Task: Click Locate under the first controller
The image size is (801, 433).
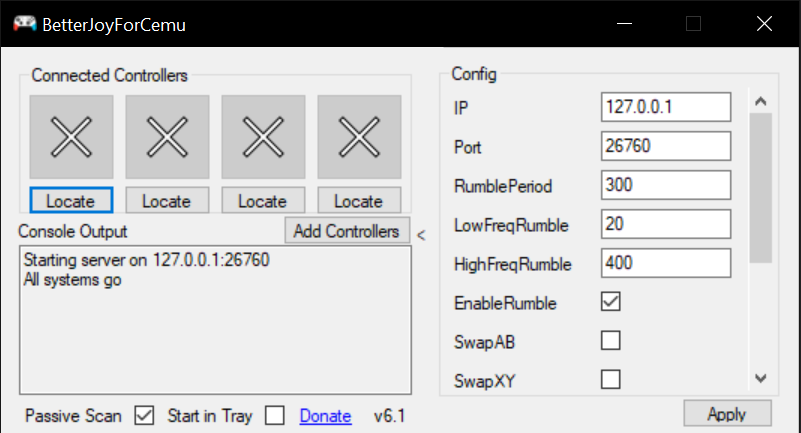Action: (x=72, y=200)
